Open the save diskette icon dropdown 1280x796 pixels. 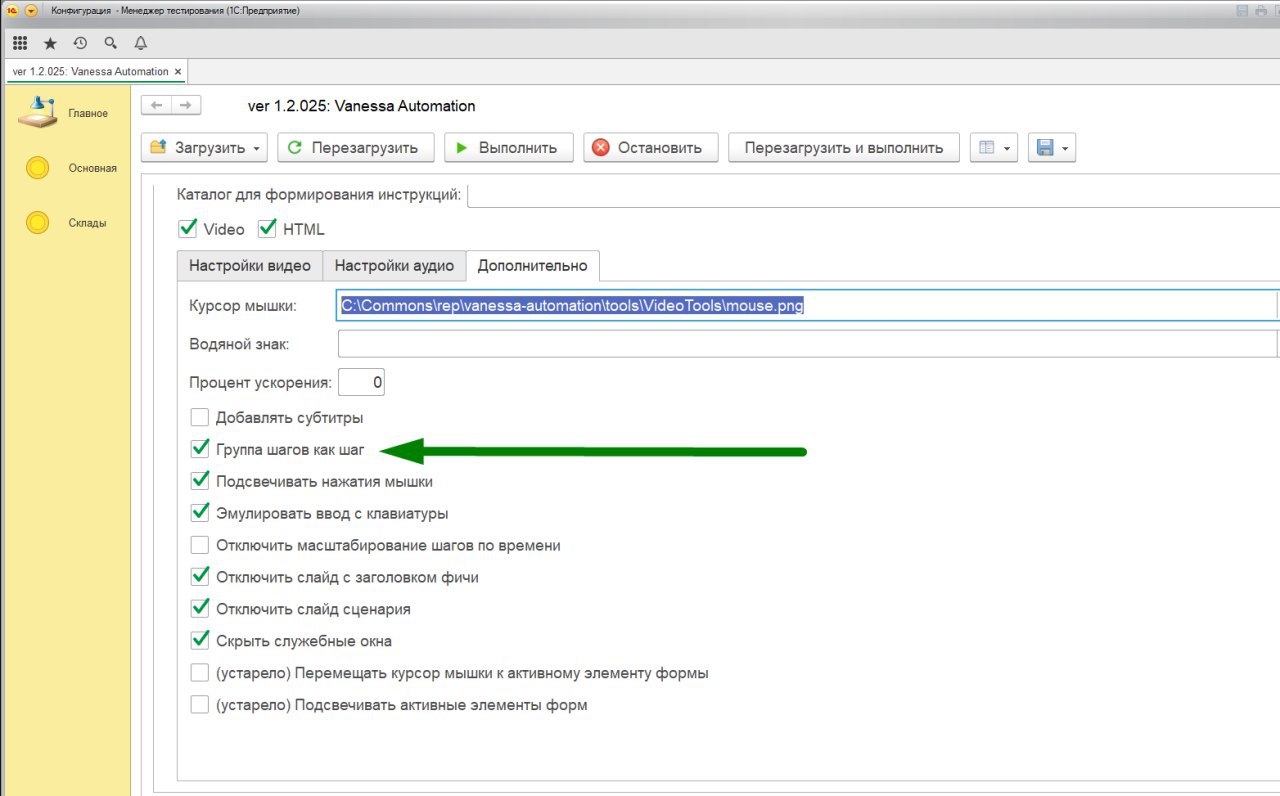1051,147
